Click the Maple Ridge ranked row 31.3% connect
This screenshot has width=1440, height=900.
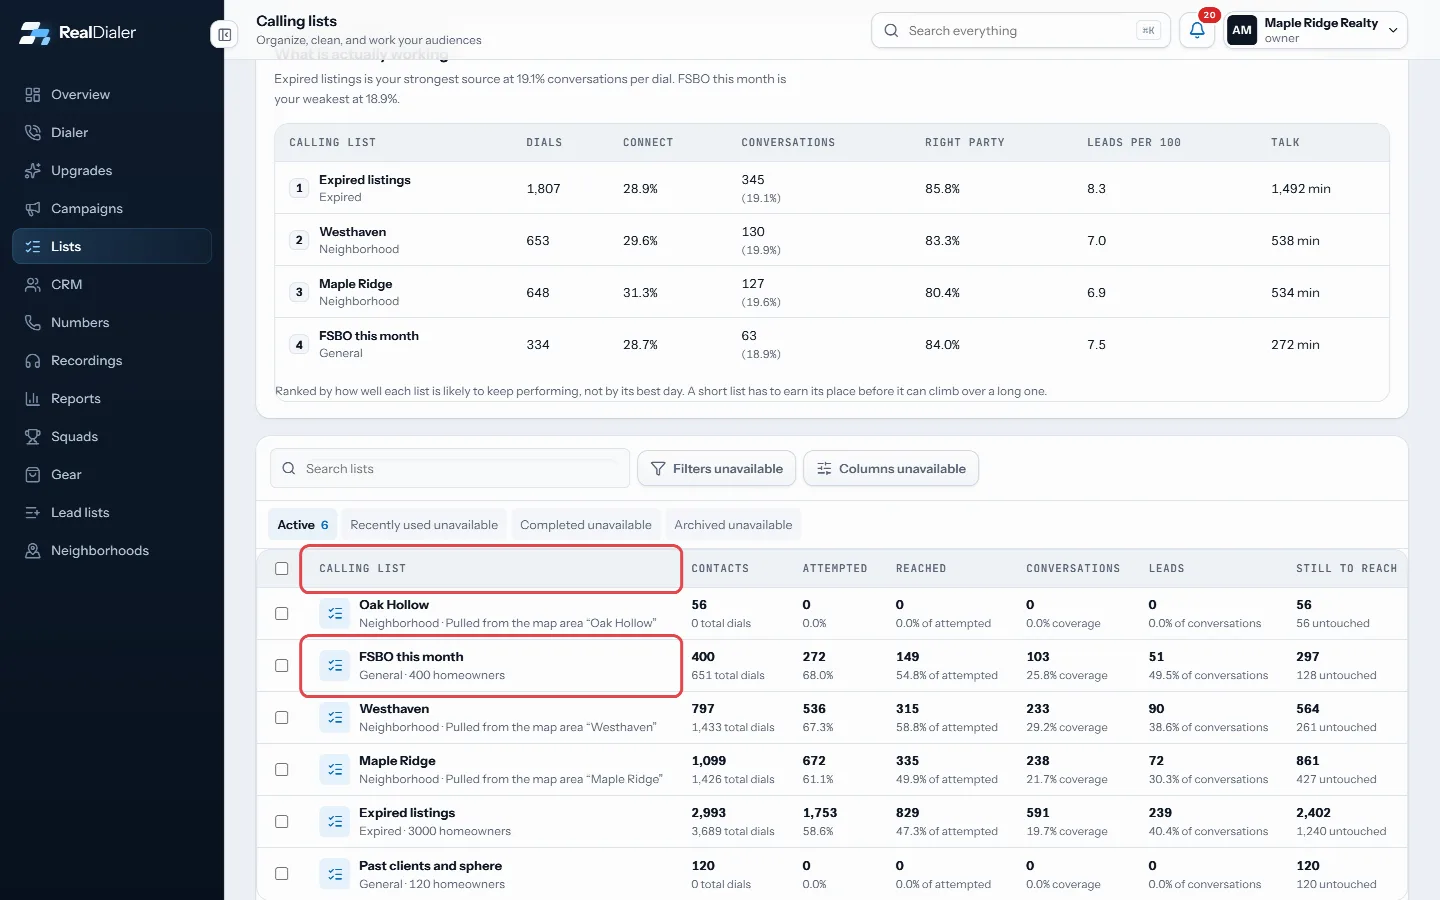coord(640,292)
